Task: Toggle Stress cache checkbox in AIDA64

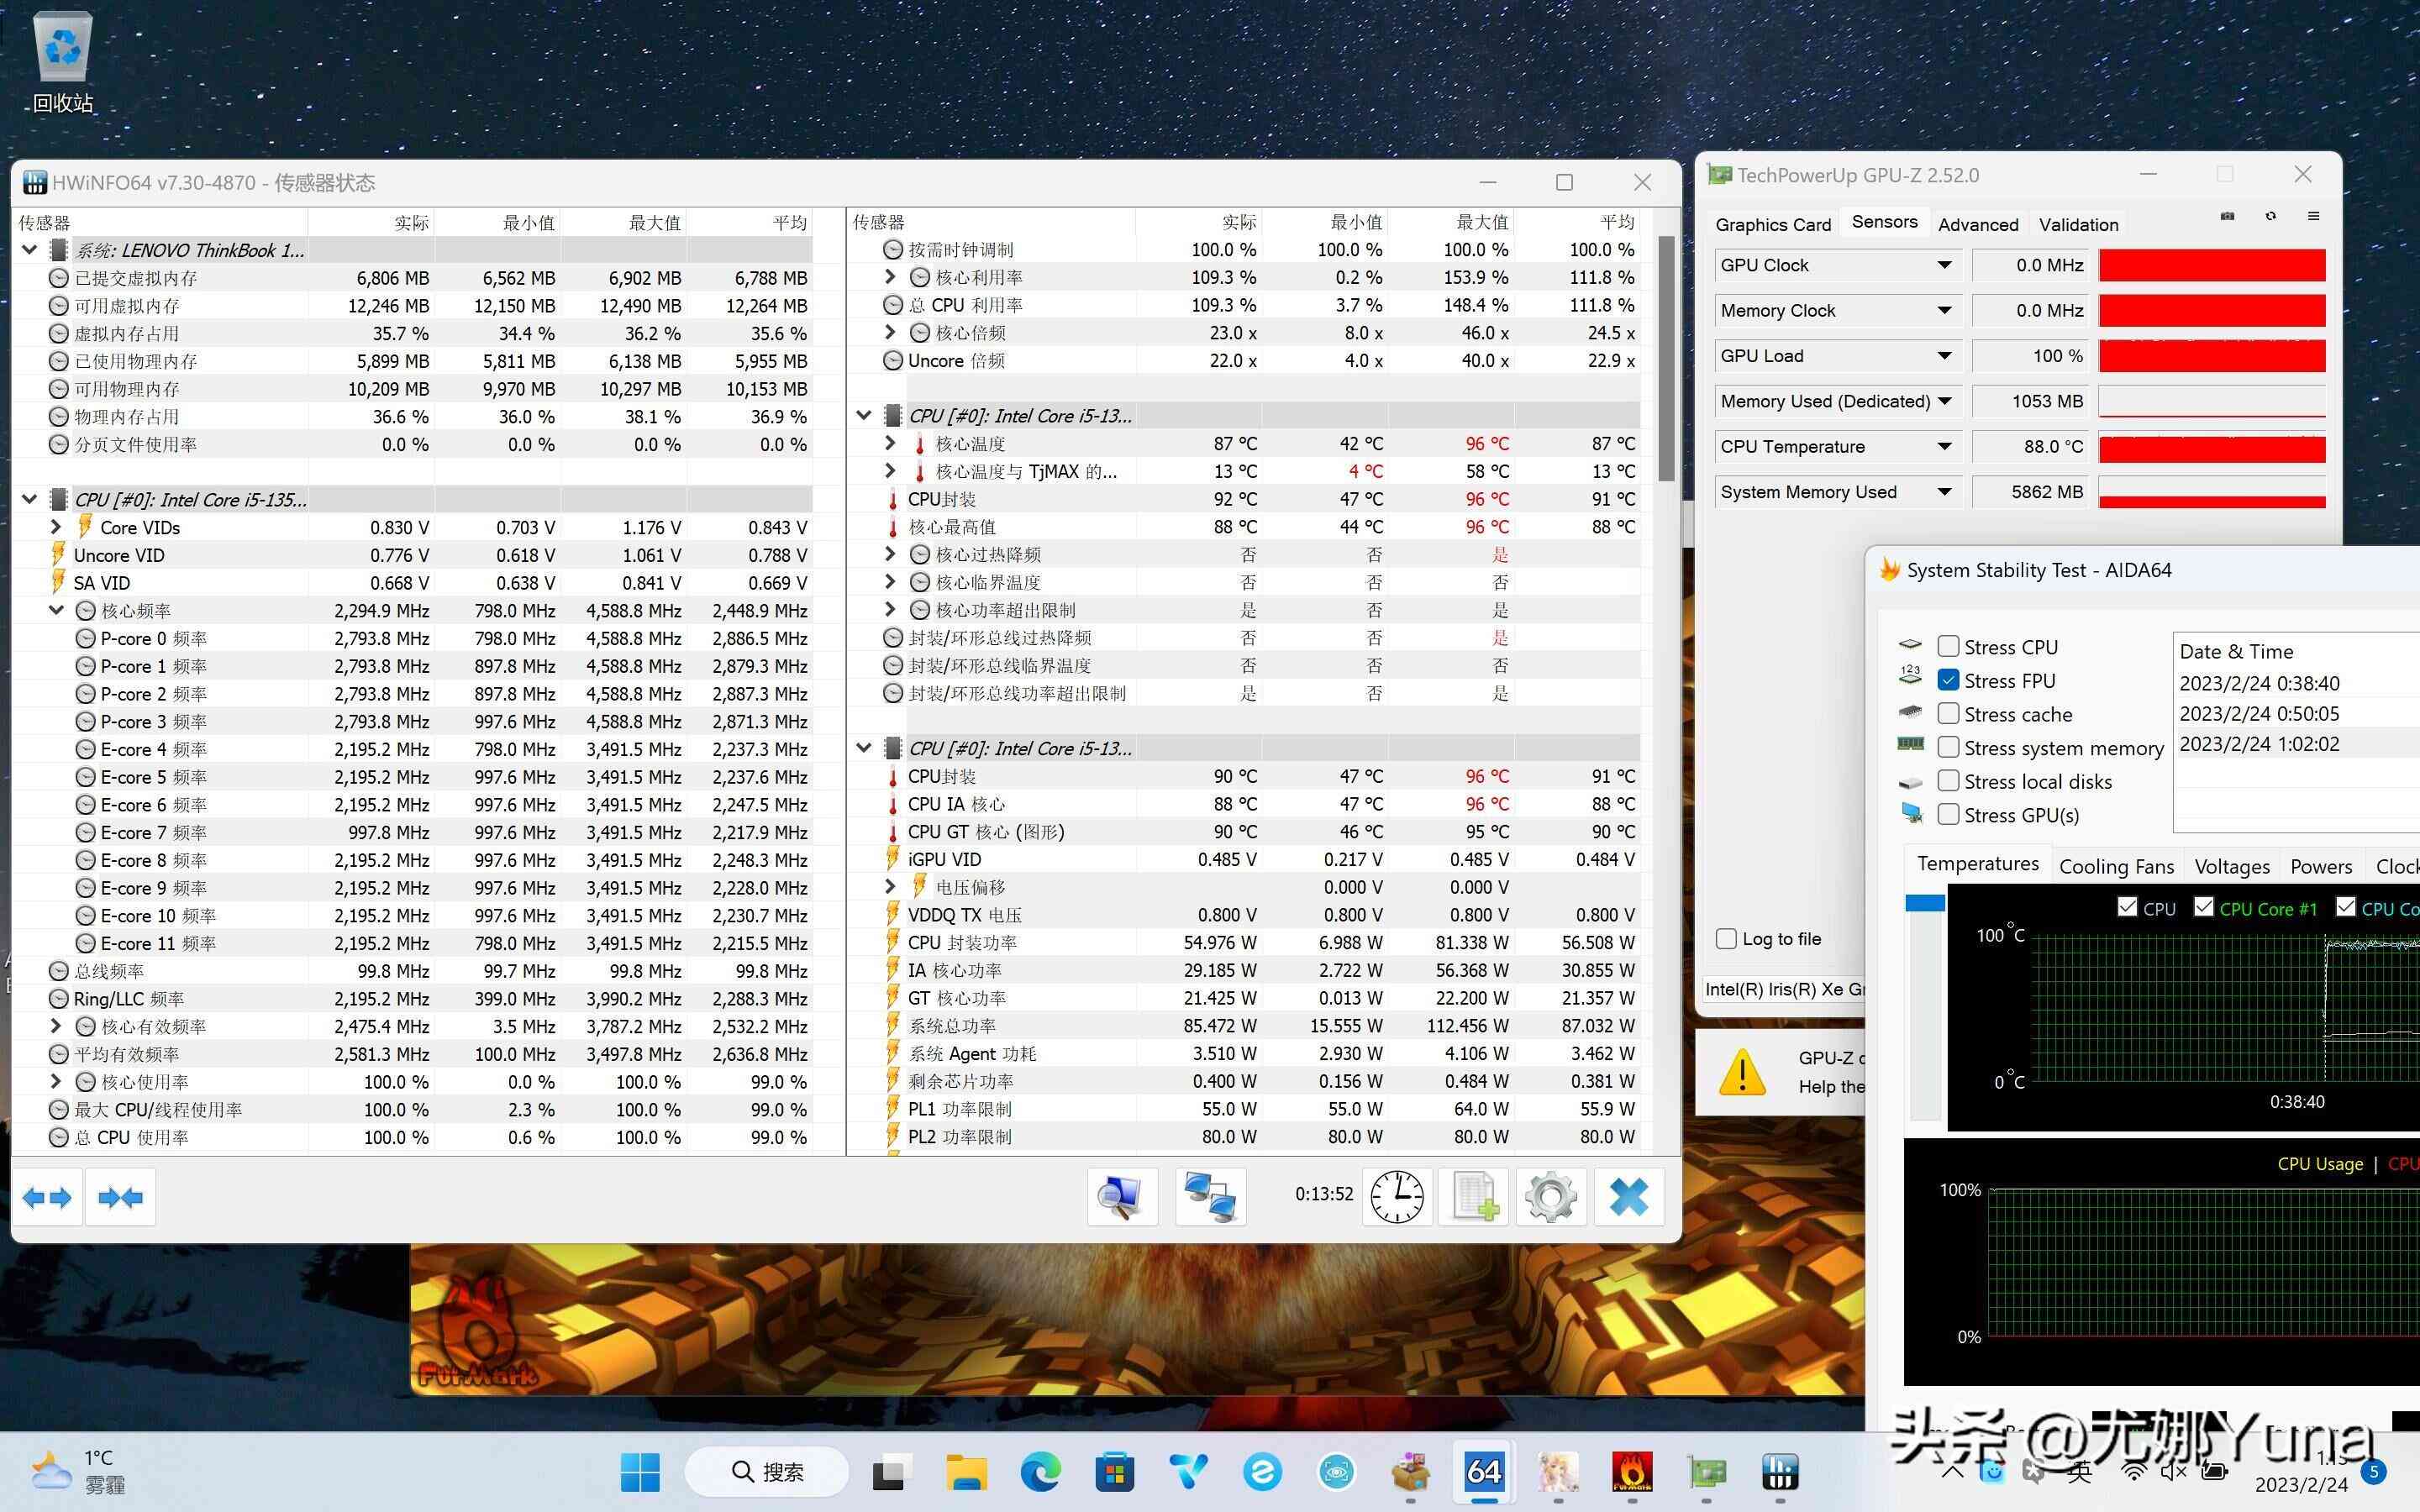Action: 1946,711
